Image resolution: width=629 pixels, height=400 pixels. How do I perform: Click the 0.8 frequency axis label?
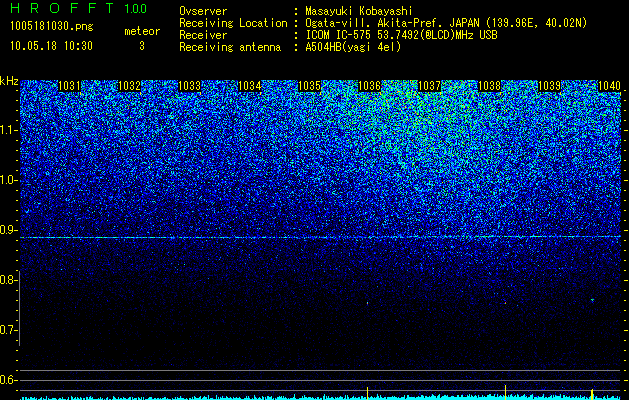pyautogui.click(x=8, y=280)
